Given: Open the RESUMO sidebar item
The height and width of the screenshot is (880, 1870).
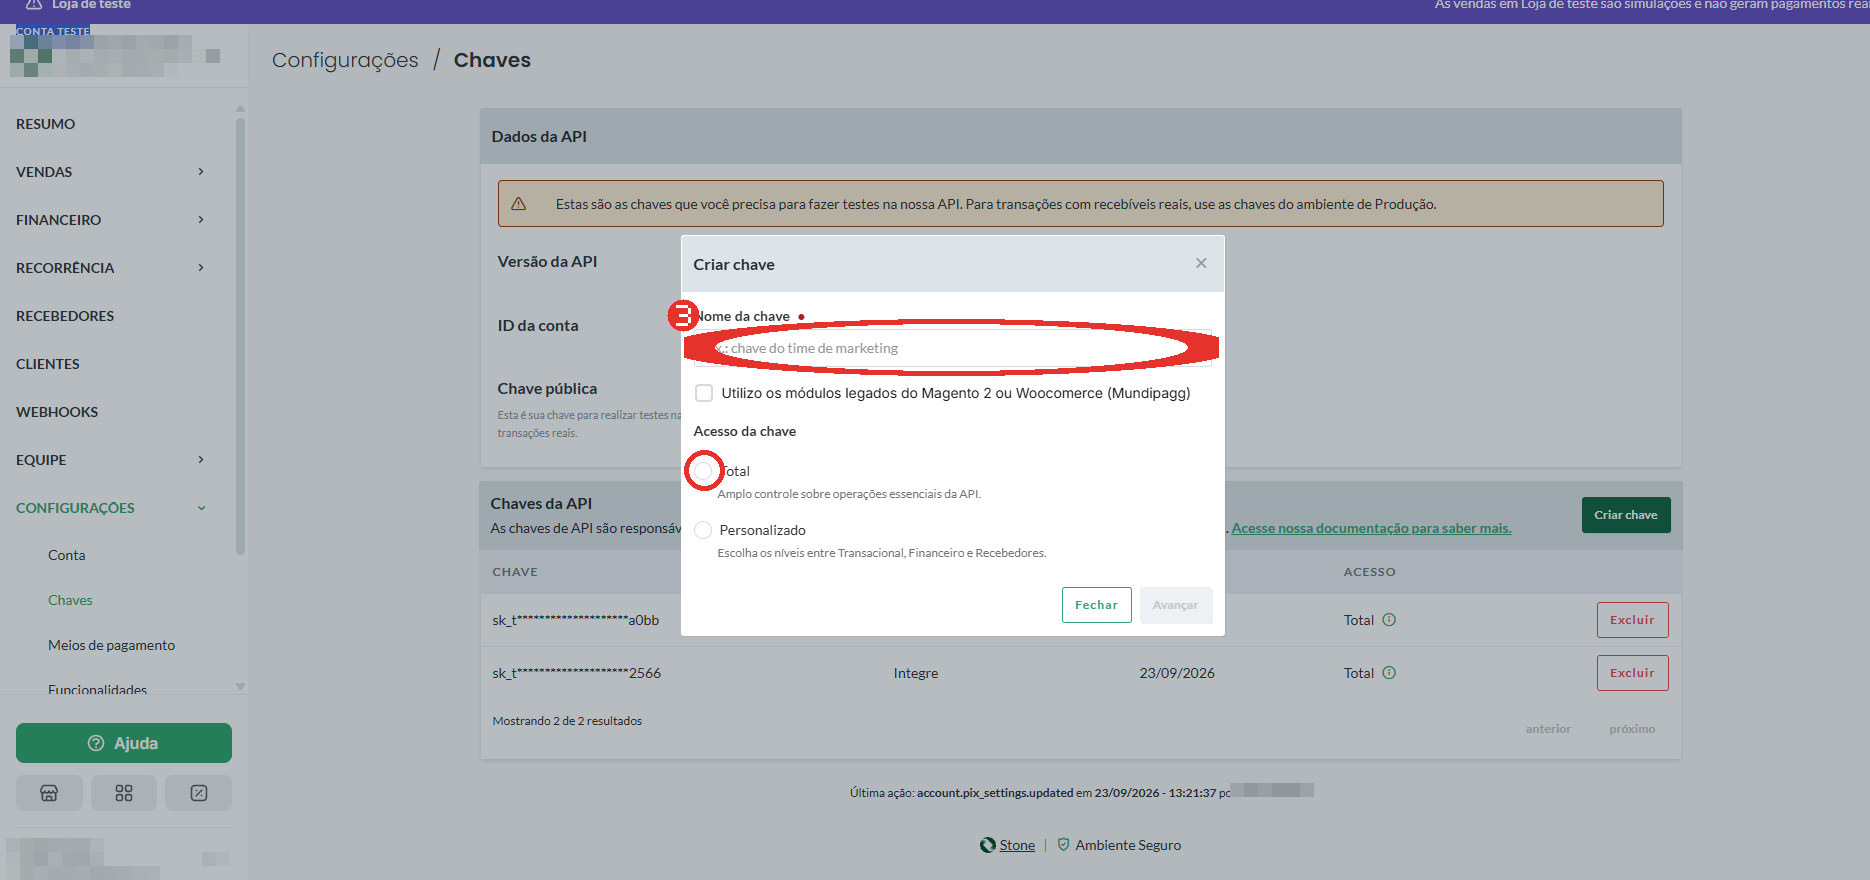Looking at the screenshot, I should pyautogui.click(x=46, y=124).
